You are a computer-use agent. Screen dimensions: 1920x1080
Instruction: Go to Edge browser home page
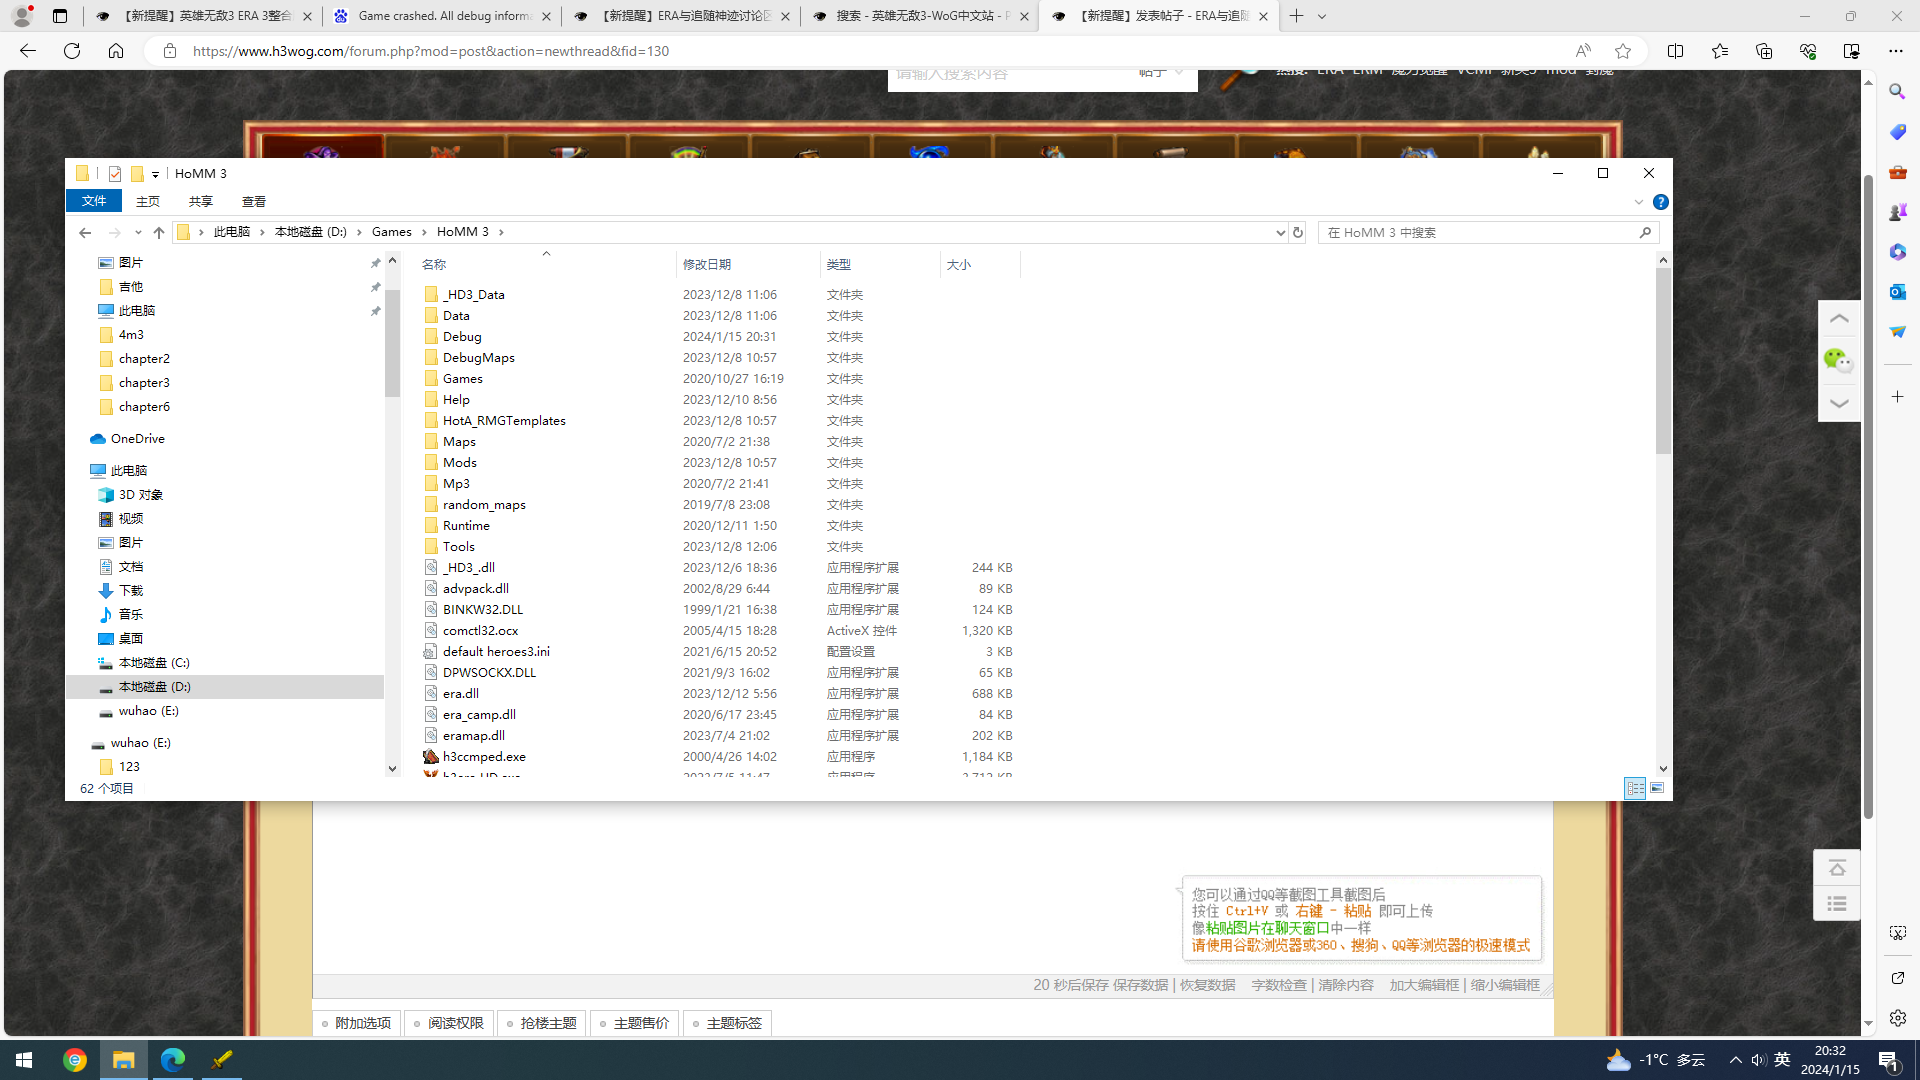click(116, 51)
